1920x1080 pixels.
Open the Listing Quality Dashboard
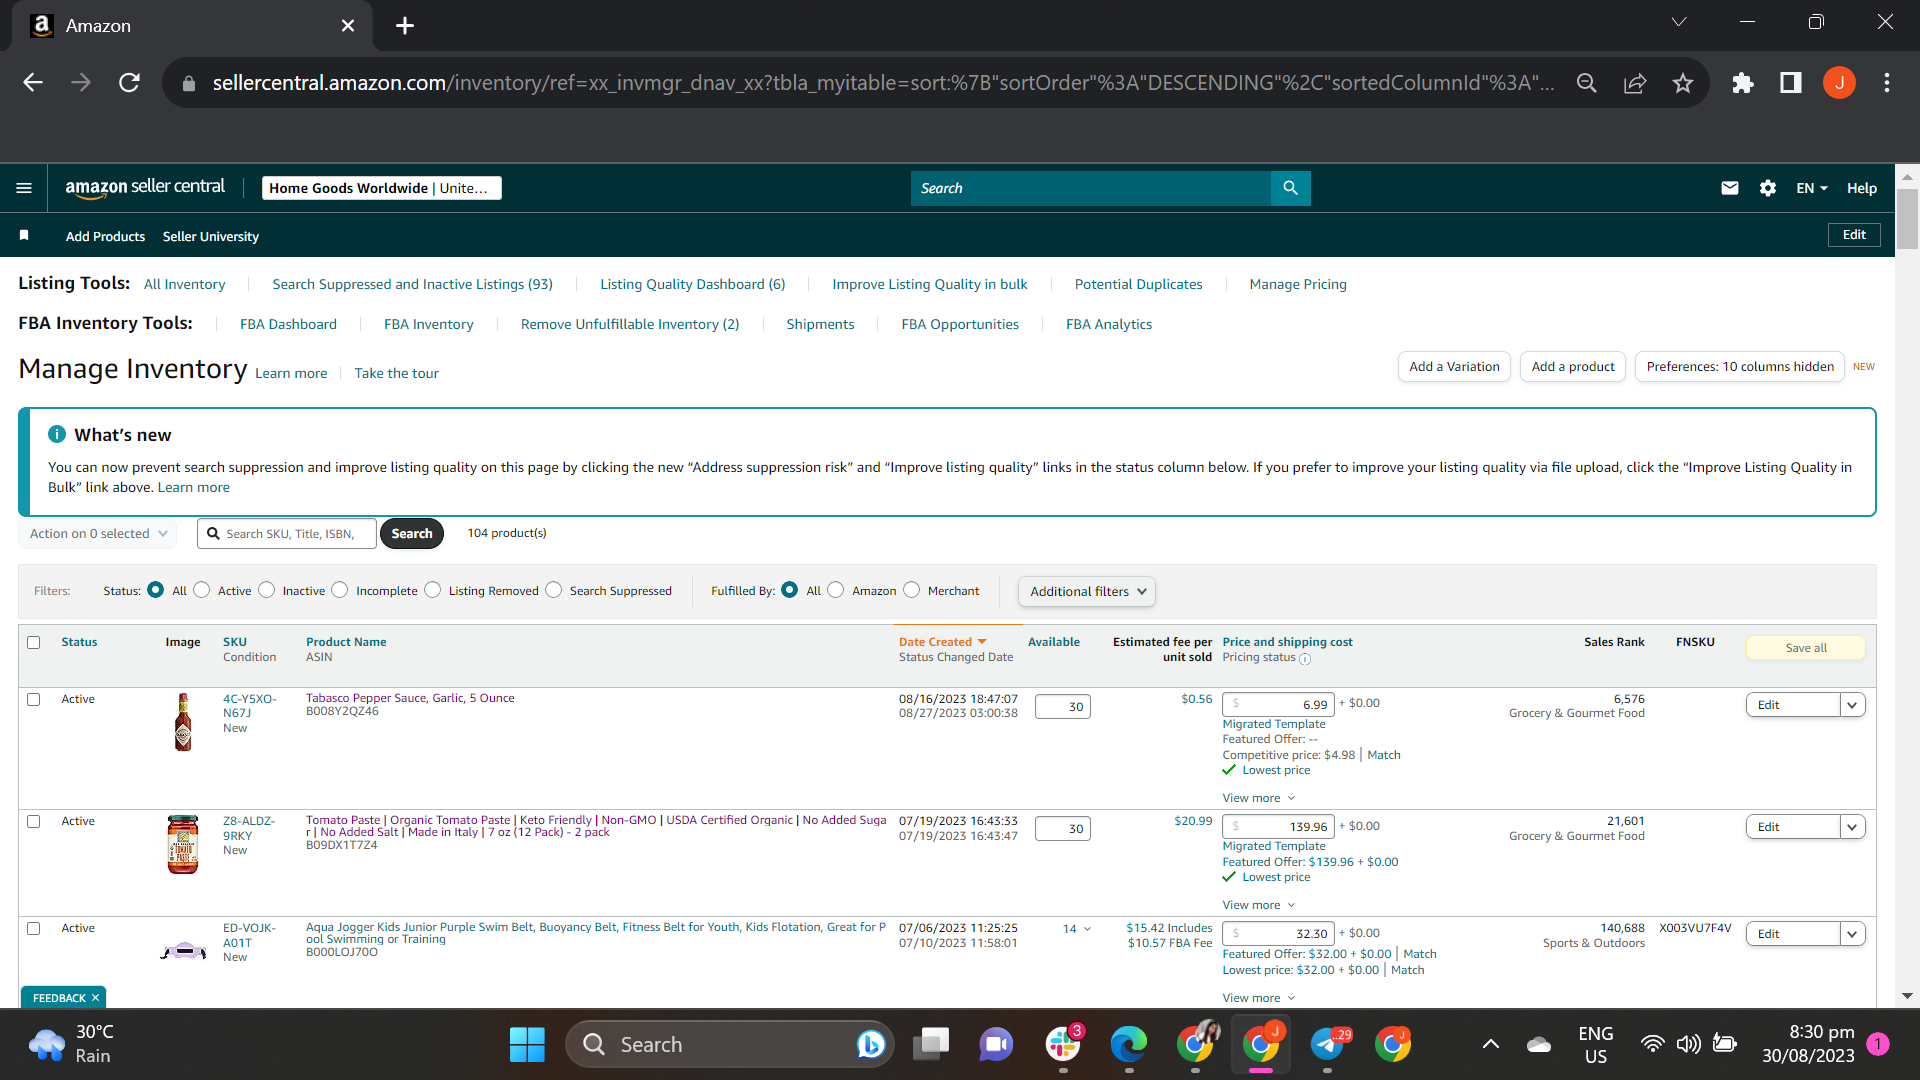693,284
